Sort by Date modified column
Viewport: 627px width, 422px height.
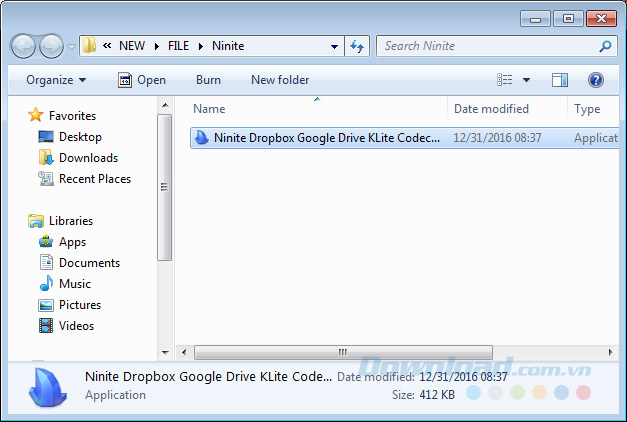point(491,109)
